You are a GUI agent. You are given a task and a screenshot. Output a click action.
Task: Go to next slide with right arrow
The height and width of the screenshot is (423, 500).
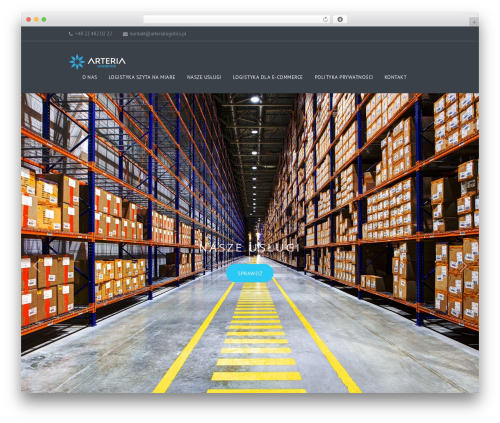pyautogui.click(x=464, y=266)
